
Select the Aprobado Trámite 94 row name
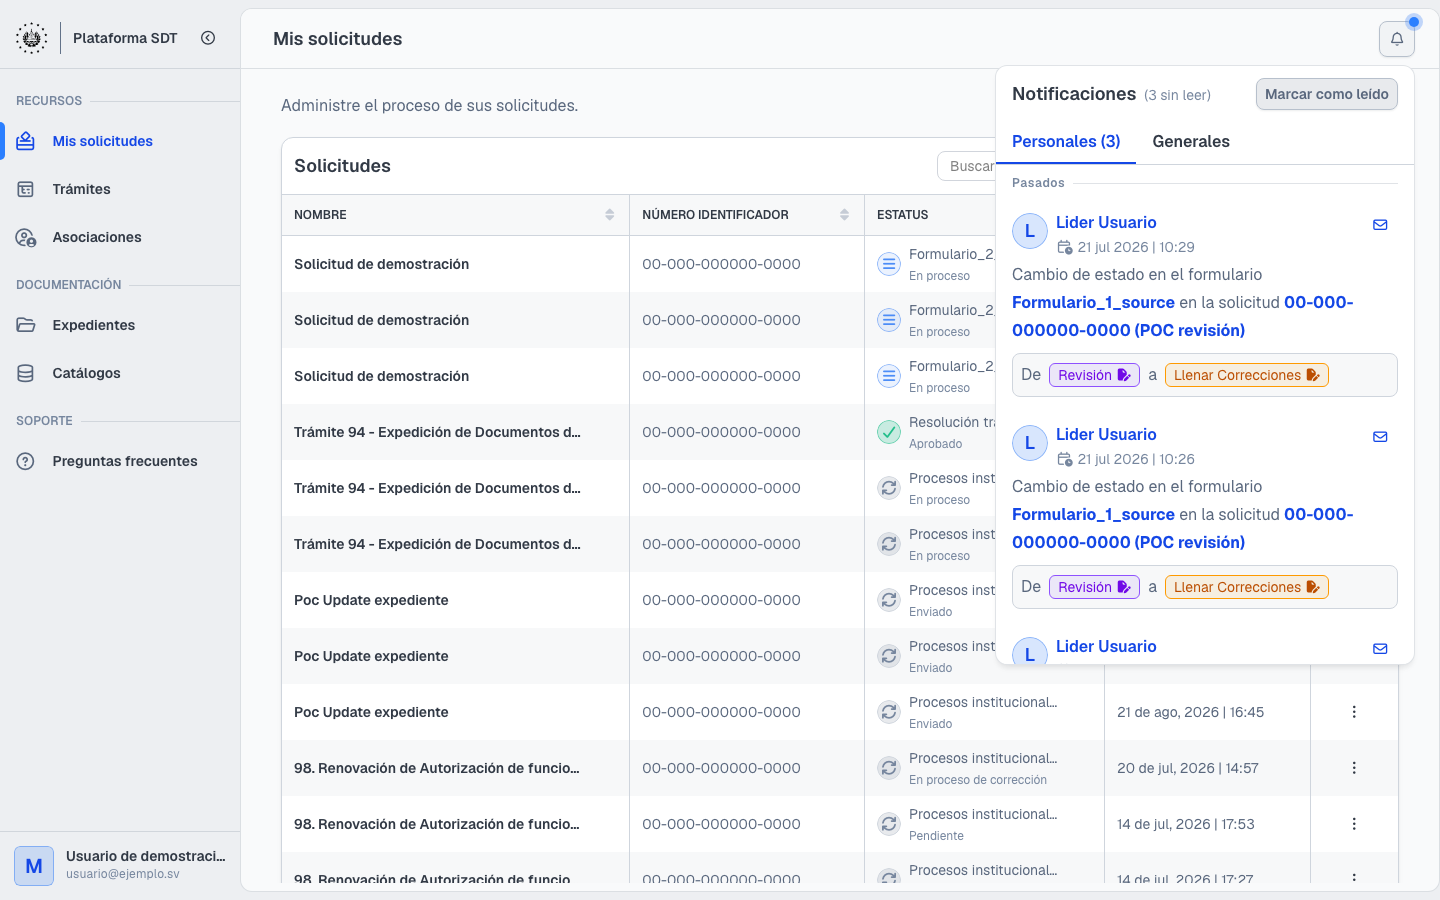pos(437,432)
